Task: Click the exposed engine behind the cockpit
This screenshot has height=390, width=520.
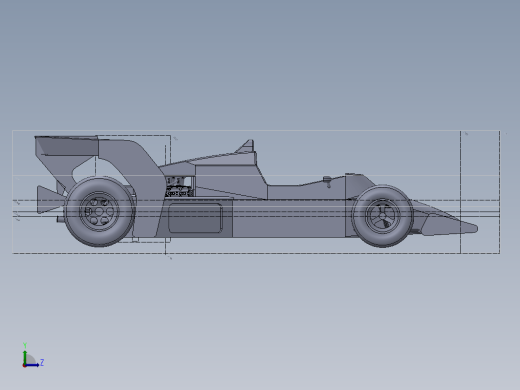Action: pos(179,187)
